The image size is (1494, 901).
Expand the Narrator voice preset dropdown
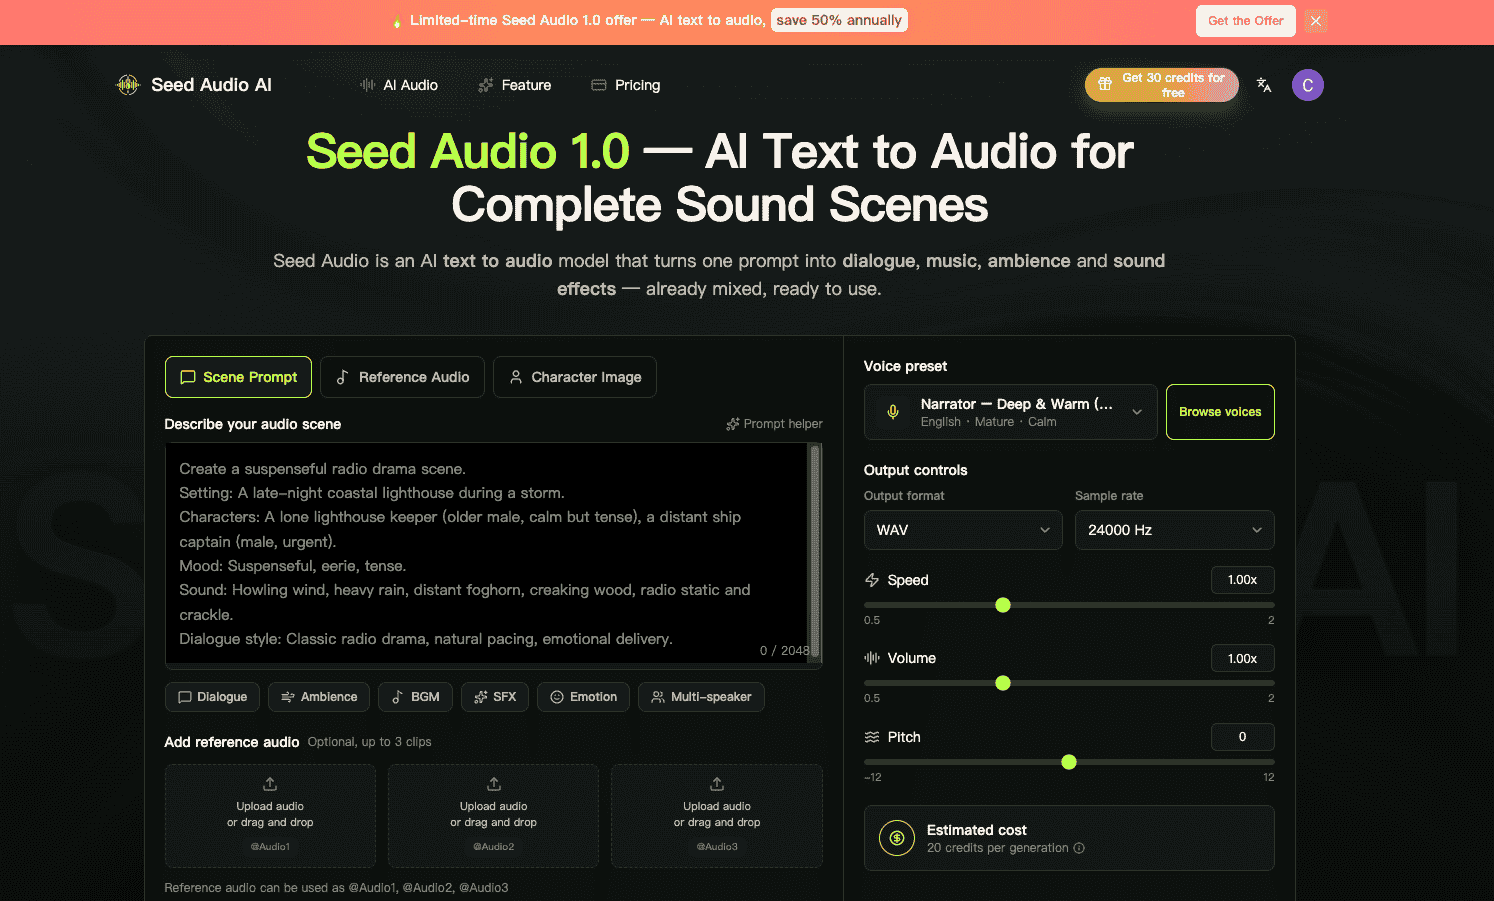(x=1011, y=412)
